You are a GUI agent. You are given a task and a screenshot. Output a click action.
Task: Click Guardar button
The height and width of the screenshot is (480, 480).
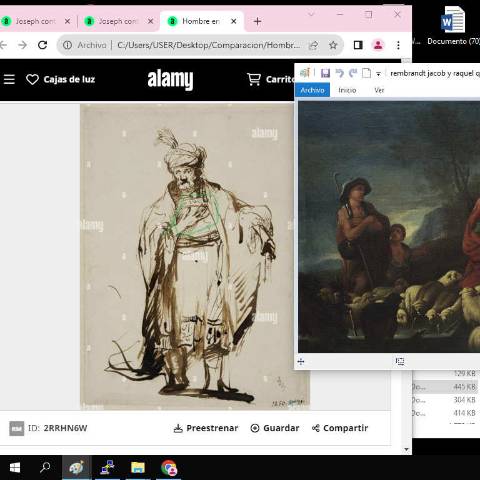click(275, 428)
